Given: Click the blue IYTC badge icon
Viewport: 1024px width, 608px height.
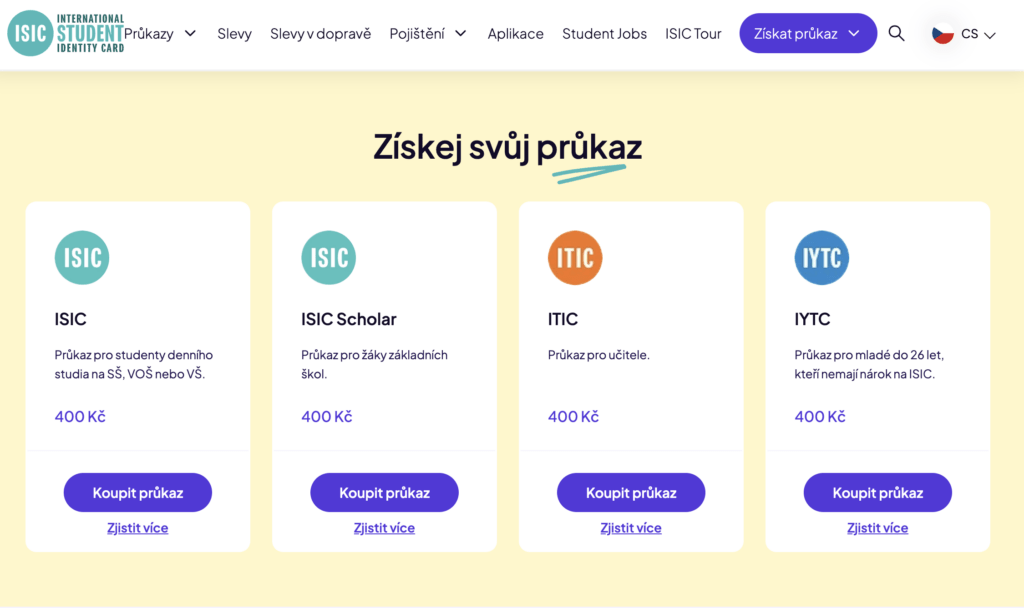Looking at the screenshot, I should click(822, 257).
